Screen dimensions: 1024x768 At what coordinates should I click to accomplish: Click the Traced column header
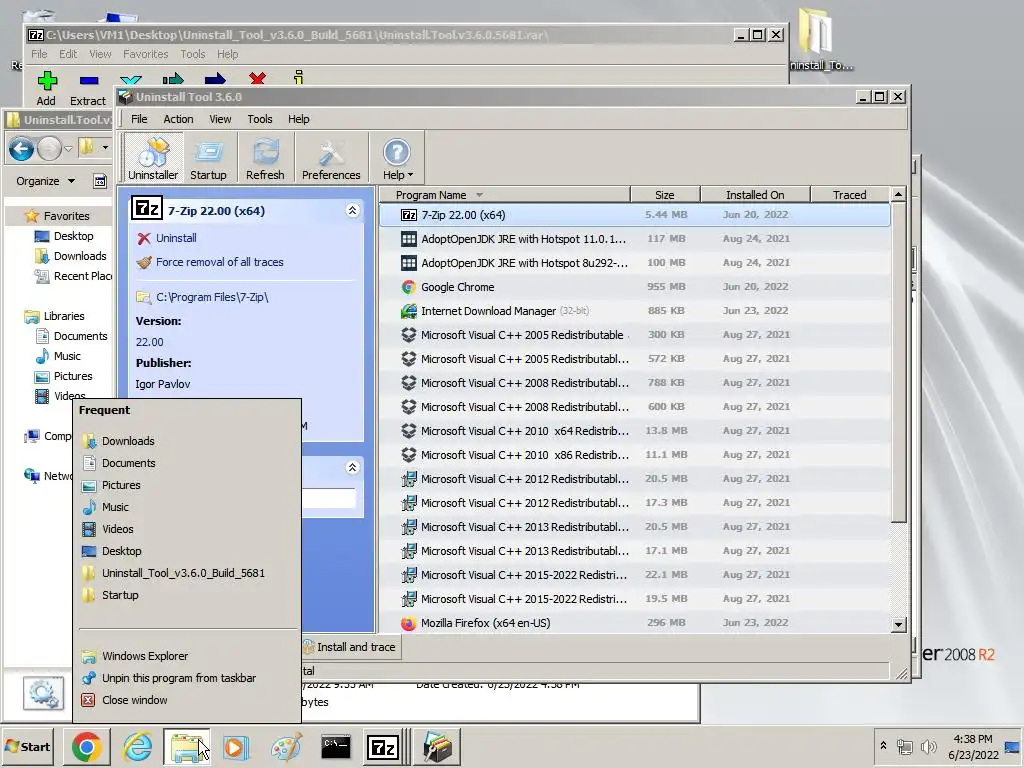(x=850, y=195)
